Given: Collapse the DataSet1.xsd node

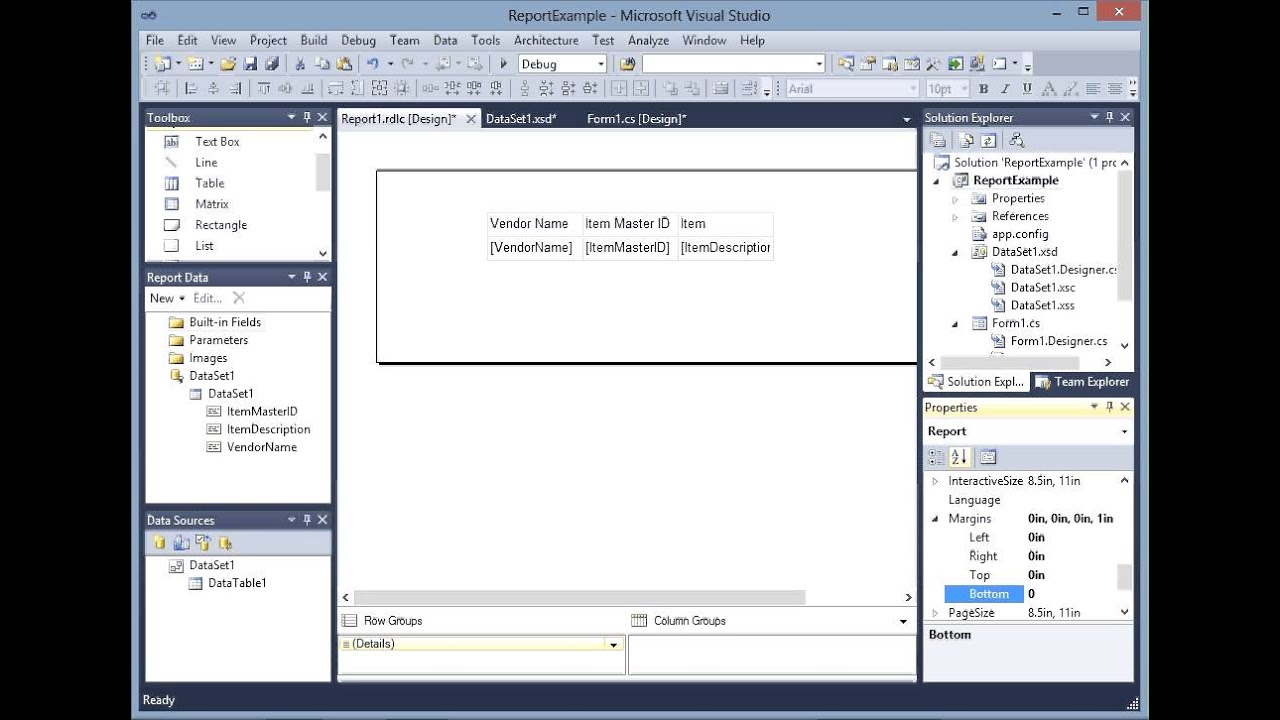Looking at the screenshot, I should coord(955,252).
